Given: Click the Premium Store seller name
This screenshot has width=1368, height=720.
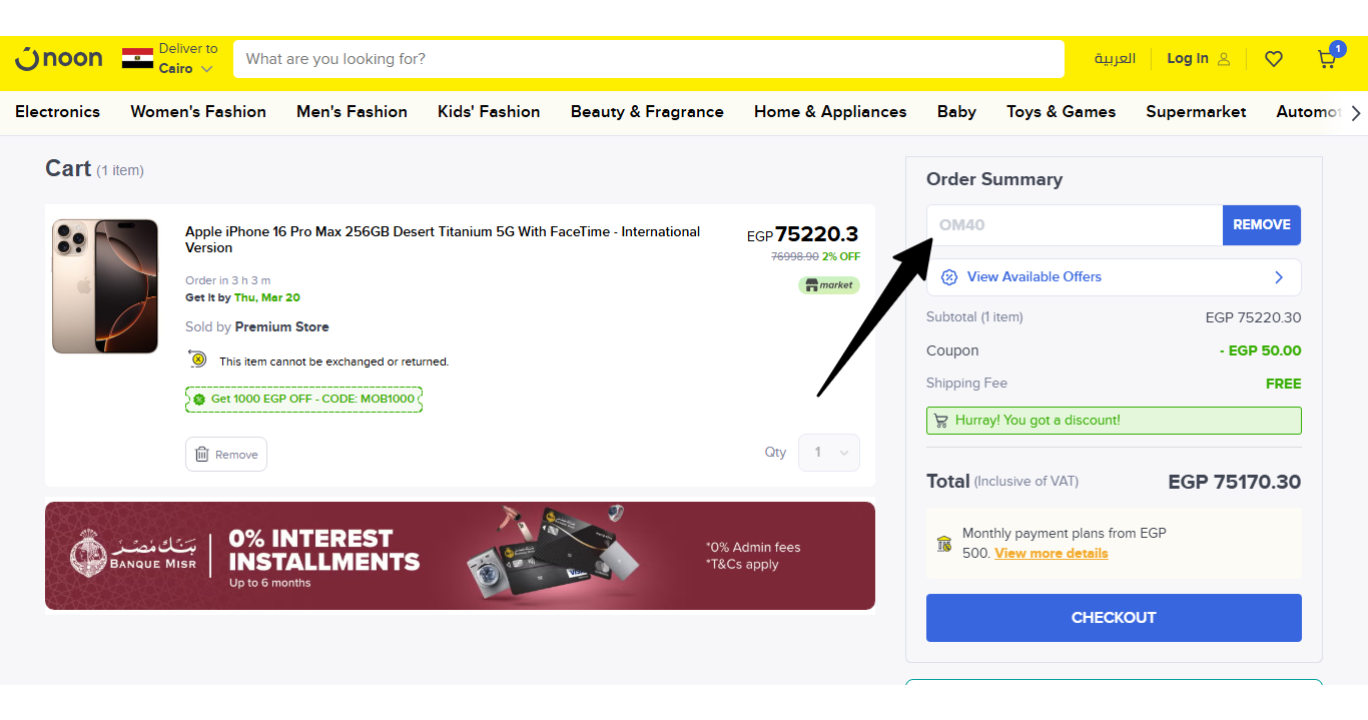Looking at the screenshot, I should click(282, 327).
